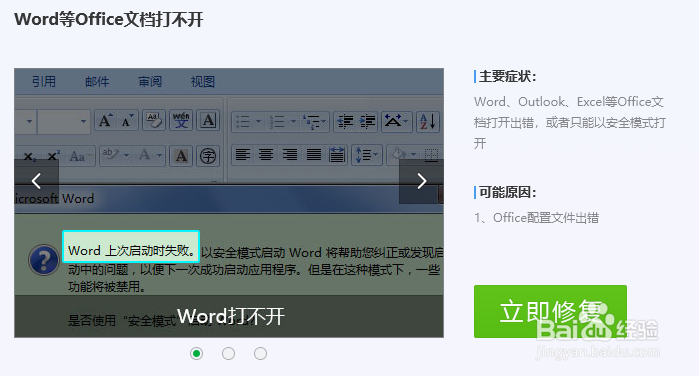Click the Align Right icon
Image resolution: width=699 pixels, height=376 pixels.
click(290, 155)
